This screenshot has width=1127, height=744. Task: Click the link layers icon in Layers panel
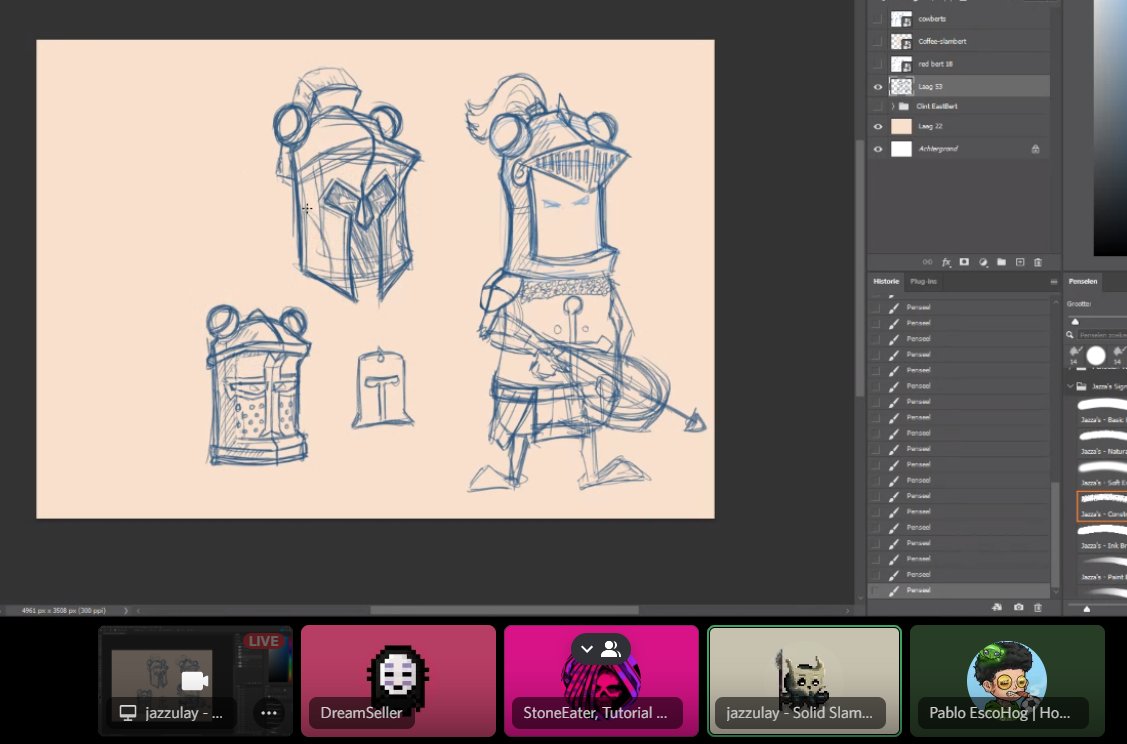tap(927, 262)
